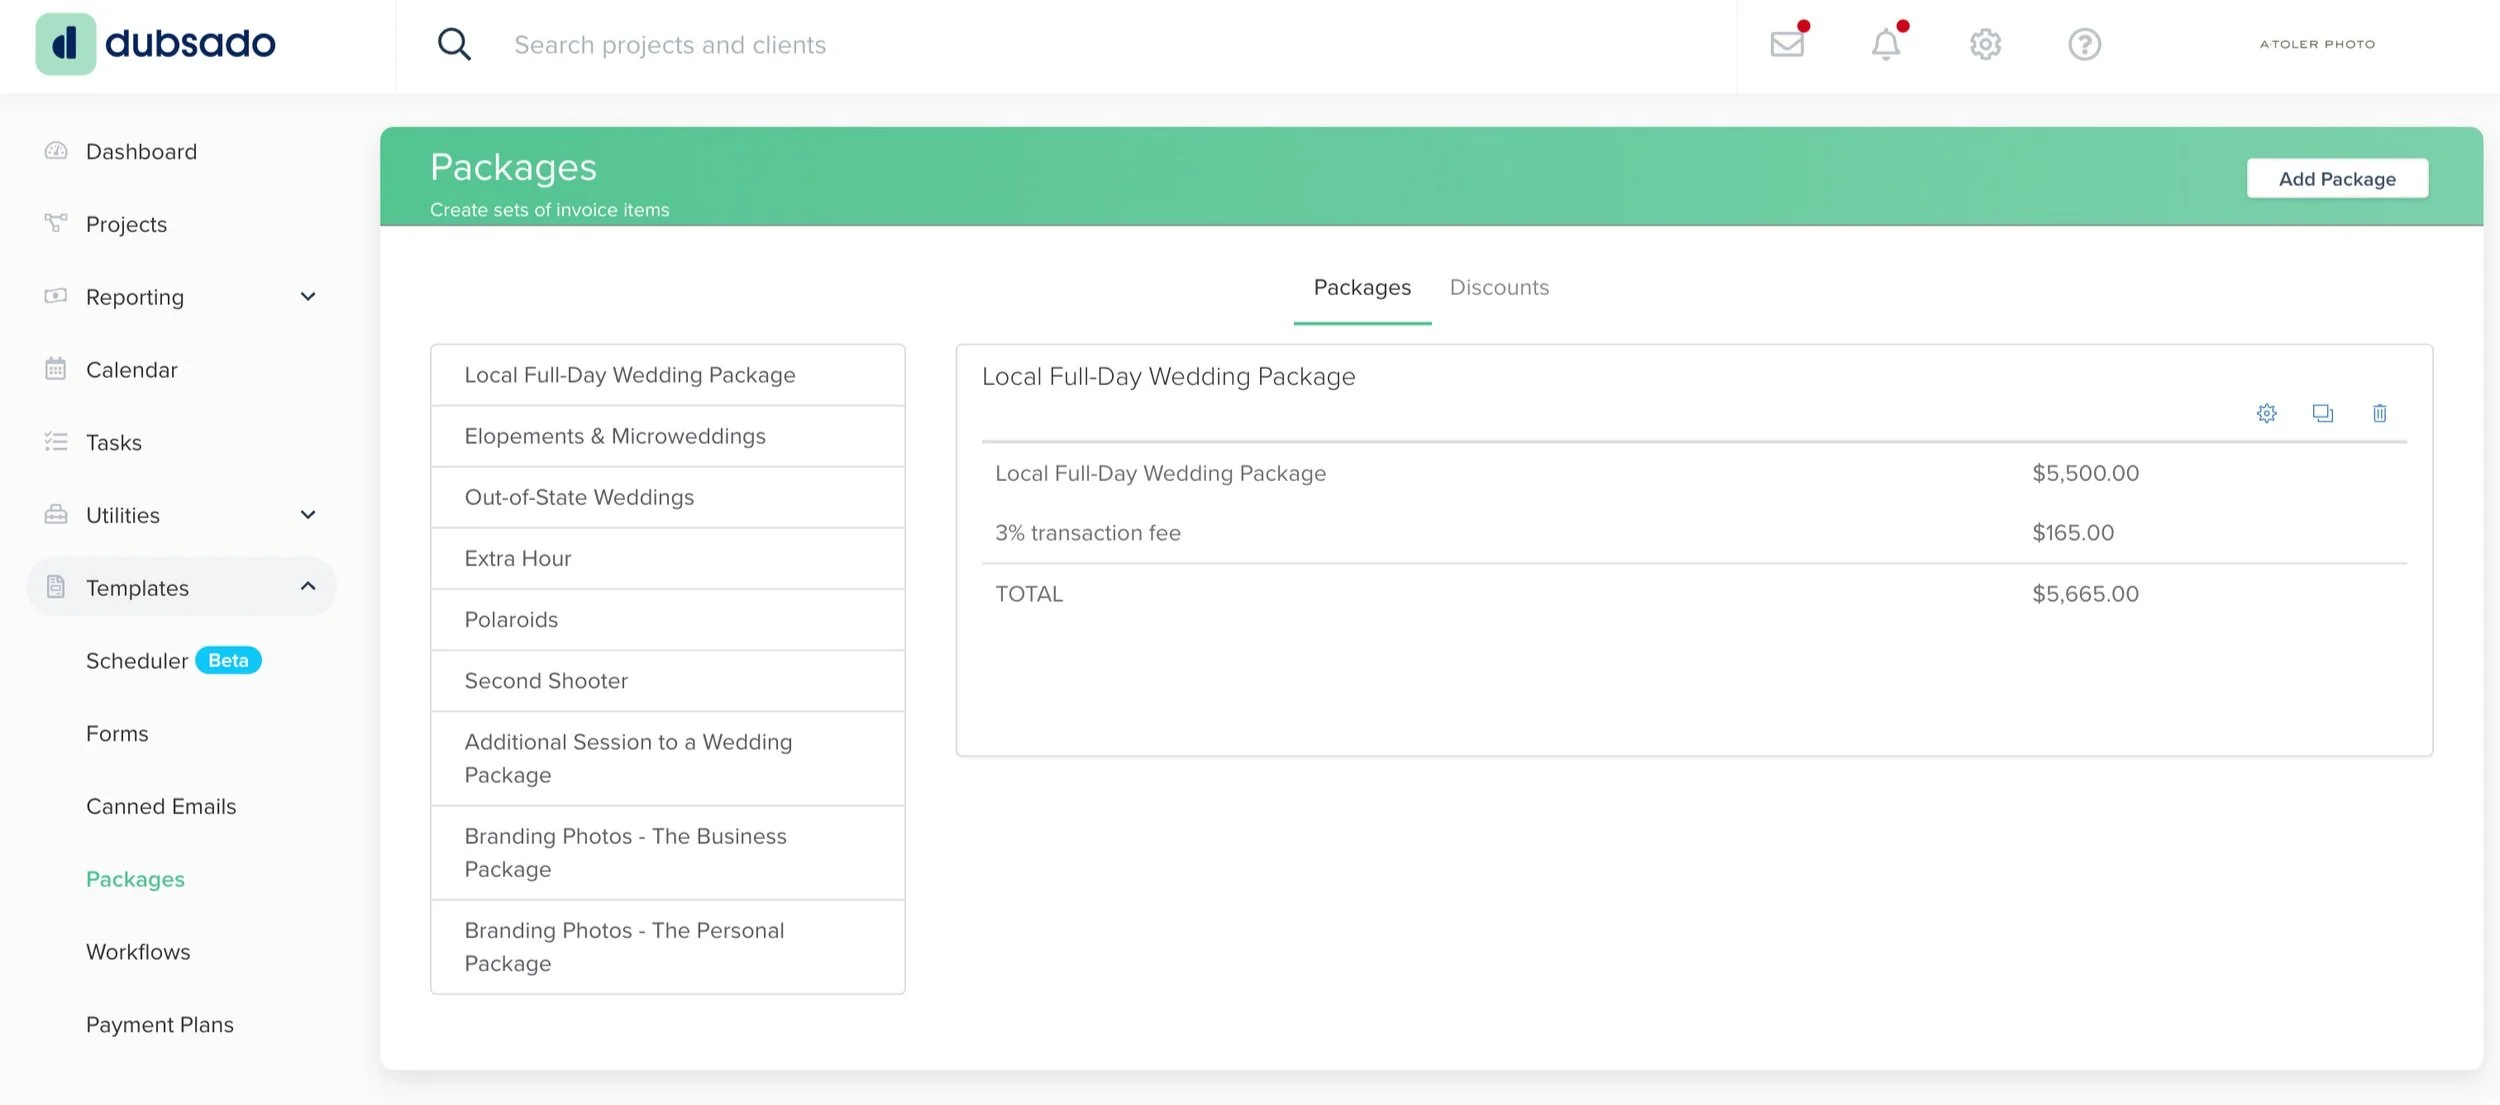Collapse the Templates menu chevron
The height and width of the screenshot is (1105, 2500).
pyautogui.click(x=308, y=587)
